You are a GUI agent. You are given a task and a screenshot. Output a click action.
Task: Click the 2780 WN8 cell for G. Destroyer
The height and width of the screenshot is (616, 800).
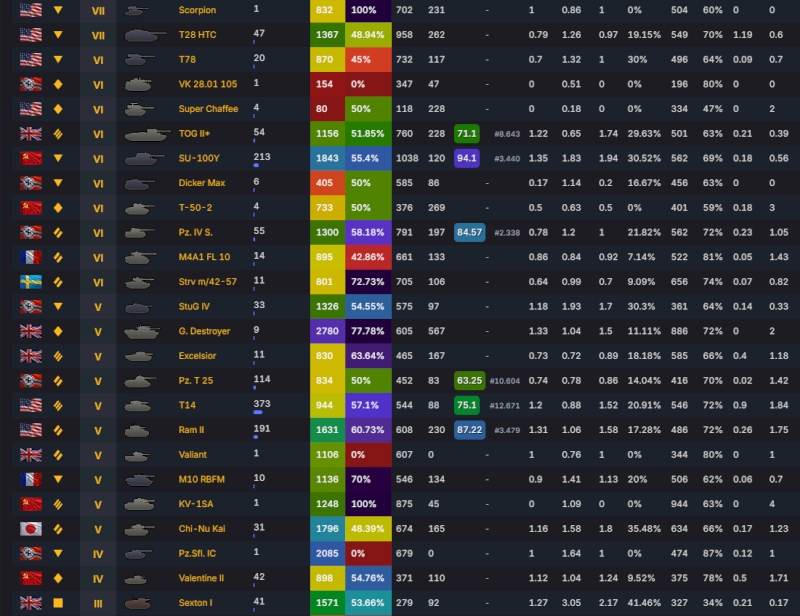click(328, 331)
